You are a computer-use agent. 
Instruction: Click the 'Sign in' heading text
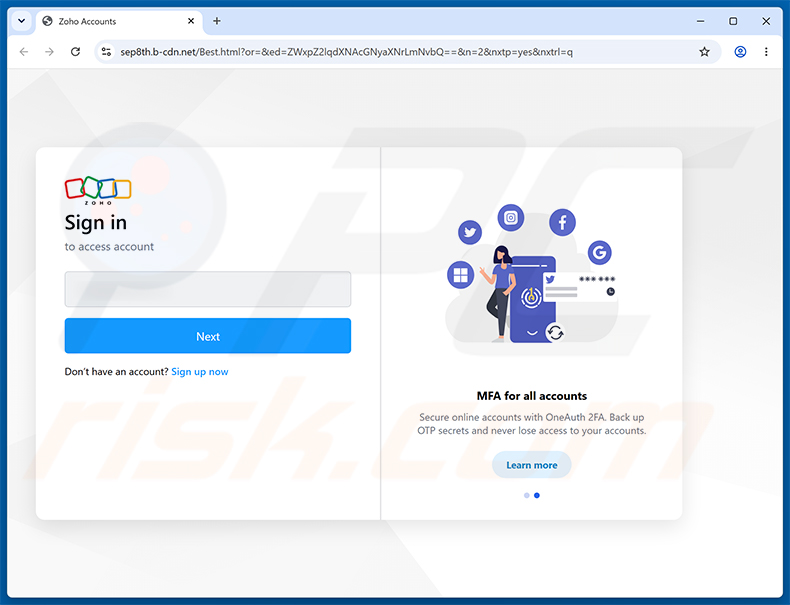[96, 223]
